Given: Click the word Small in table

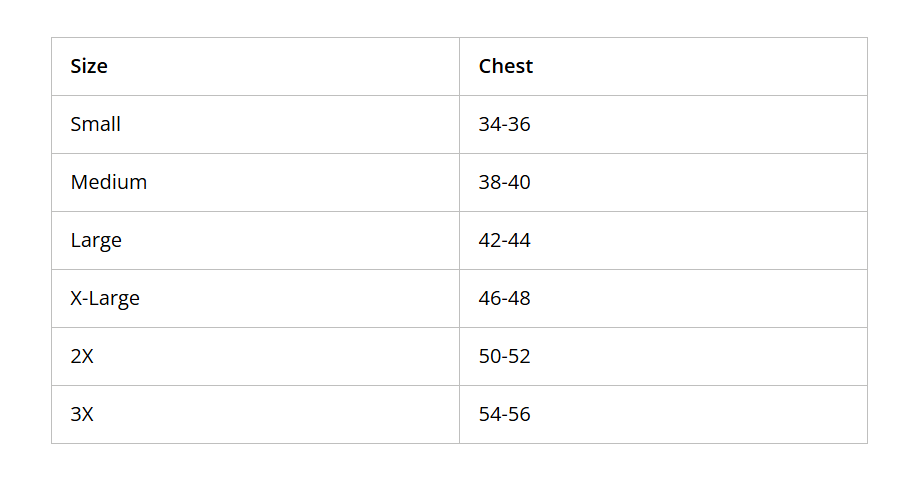Looking at the screenshot, I should pyautogui.click(x=95, y=124).
